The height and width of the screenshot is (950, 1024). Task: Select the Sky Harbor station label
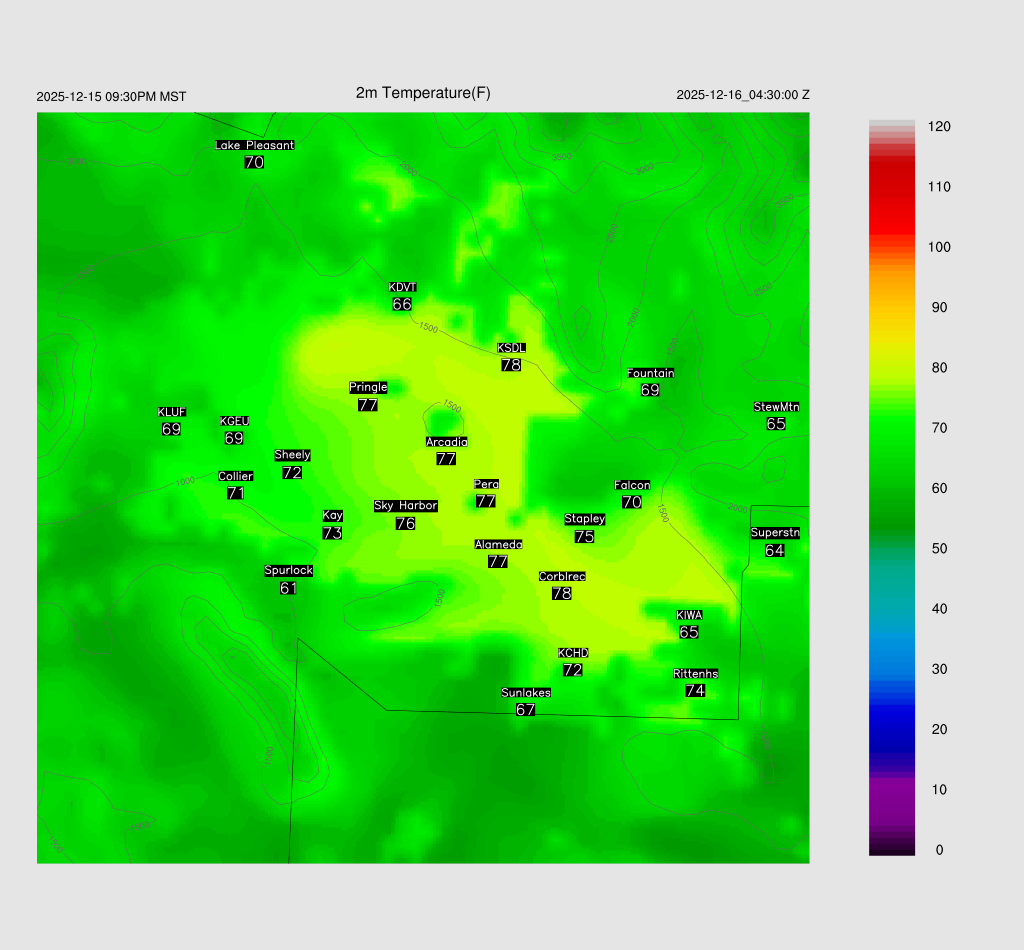point(405,506)
